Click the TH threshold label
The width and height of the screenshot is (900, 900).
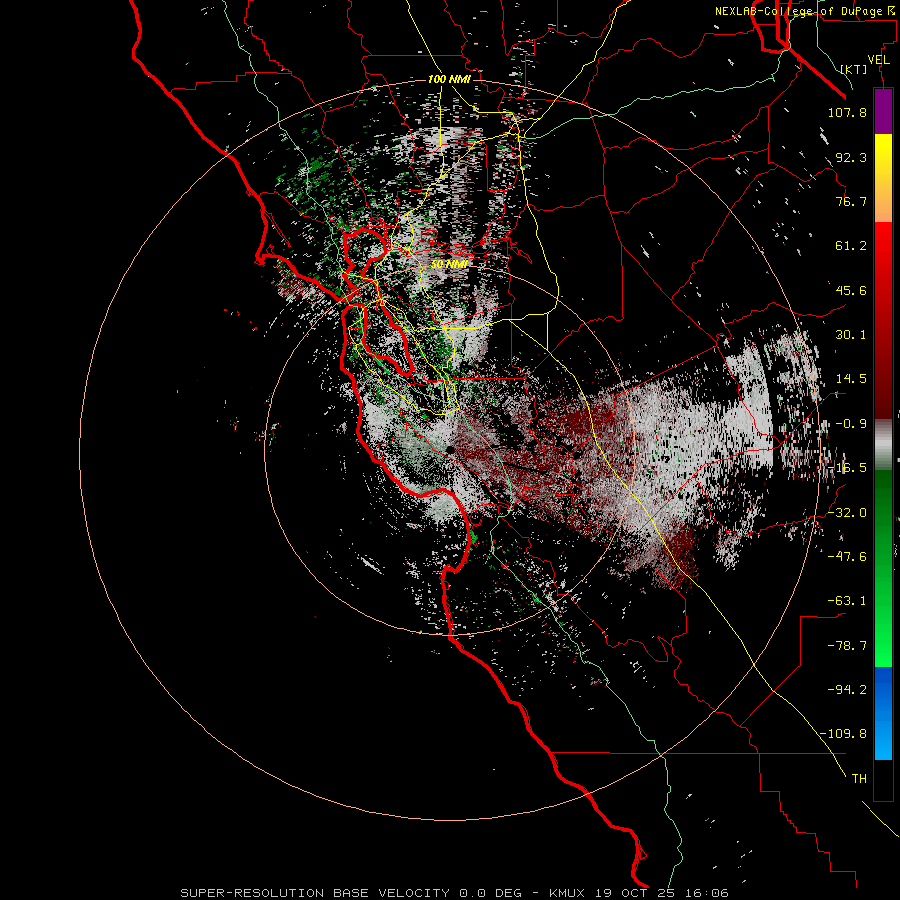click(x=859, y=779)
